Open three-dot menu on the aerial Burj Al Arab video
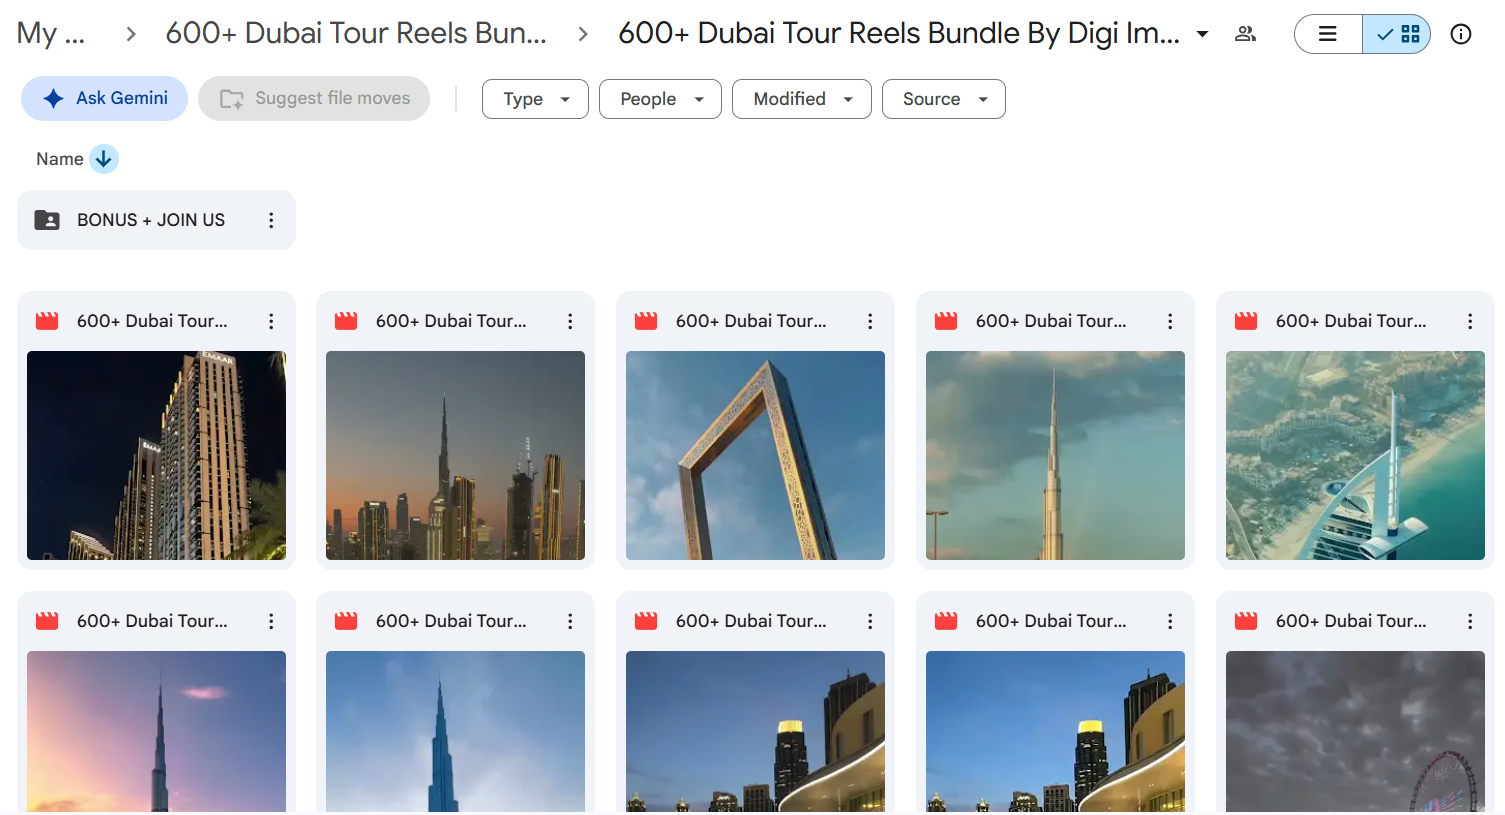1505x815 pixels. click(1470, 321)
